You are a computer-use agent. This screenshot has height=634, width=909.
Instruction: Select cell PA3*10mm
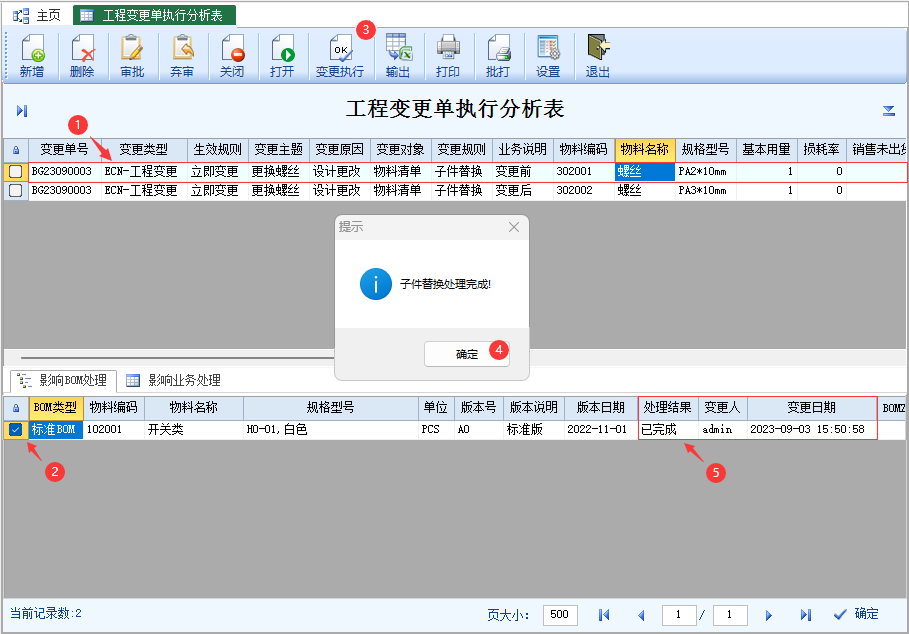click(x=706, y=191)
